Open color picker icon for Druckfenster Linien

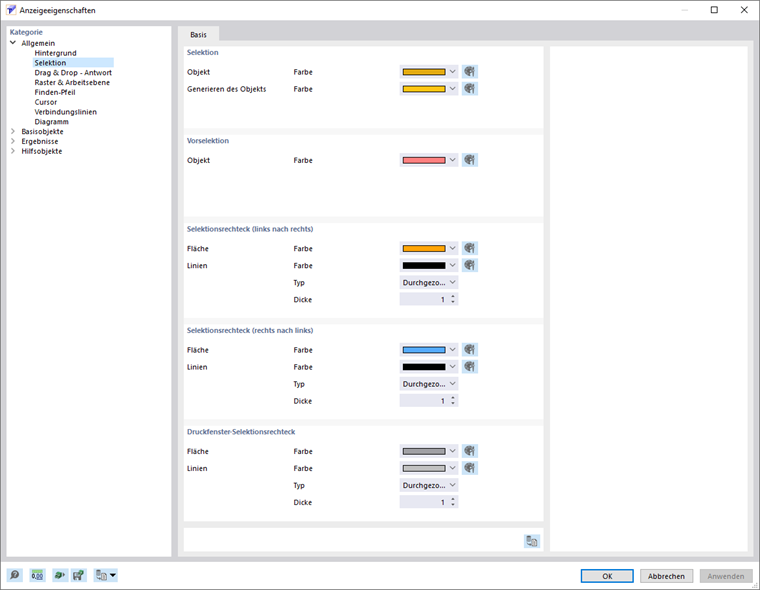point(470,468)
